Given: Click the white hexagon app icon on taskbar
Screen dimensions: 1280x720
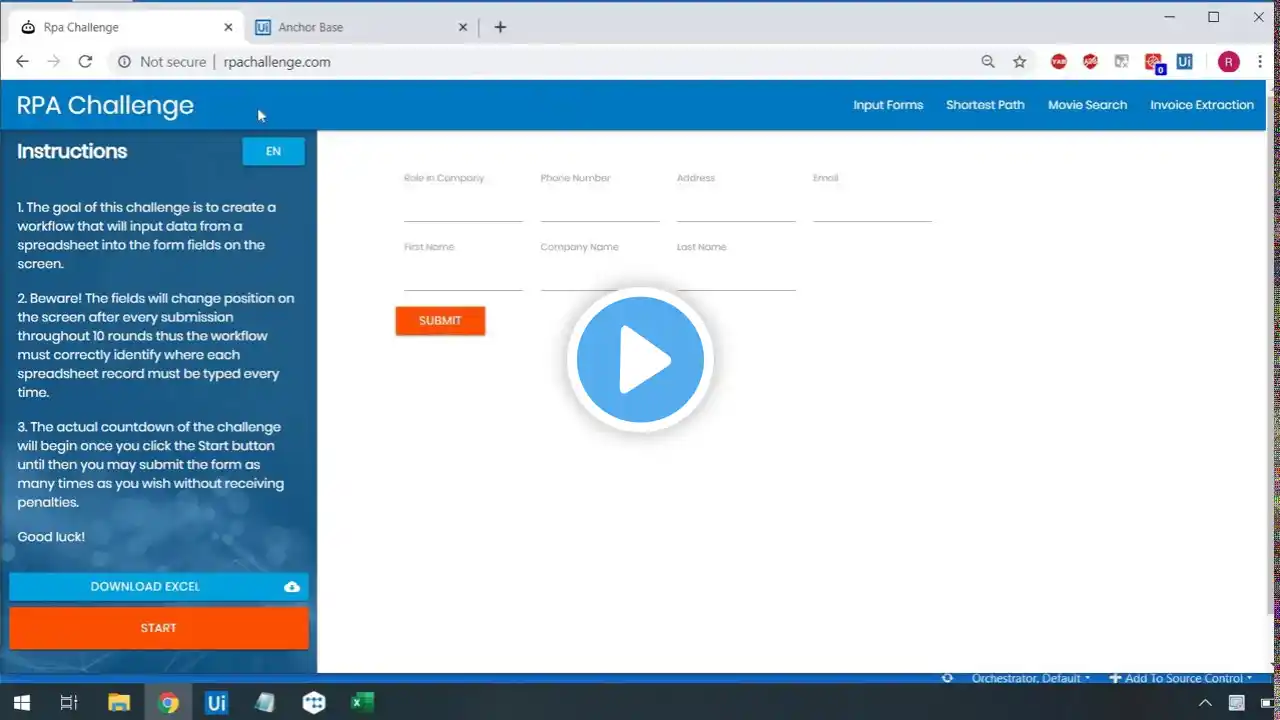Looking at the screenshot, I should click(314, 703).
